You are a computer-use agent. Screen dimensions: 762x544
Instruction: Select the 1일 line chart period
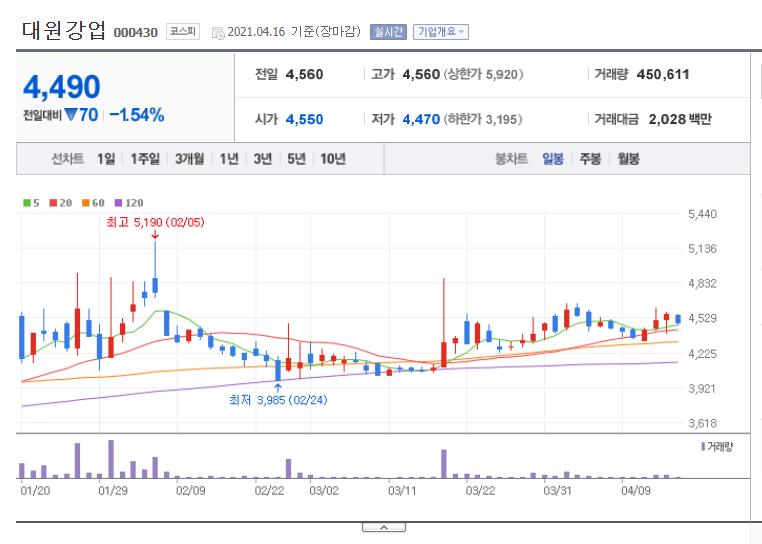point(106,158)
